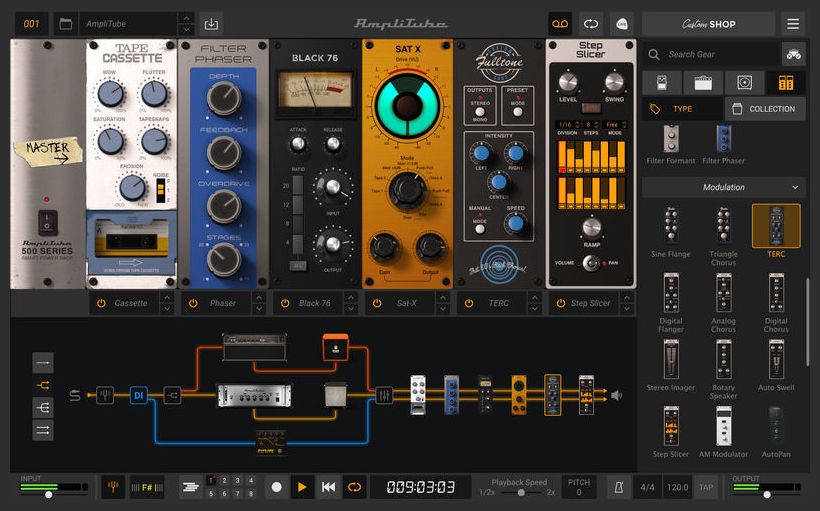820x511 pixels.
Task: Select the DI block in signal chain
Action: [139, 395]
